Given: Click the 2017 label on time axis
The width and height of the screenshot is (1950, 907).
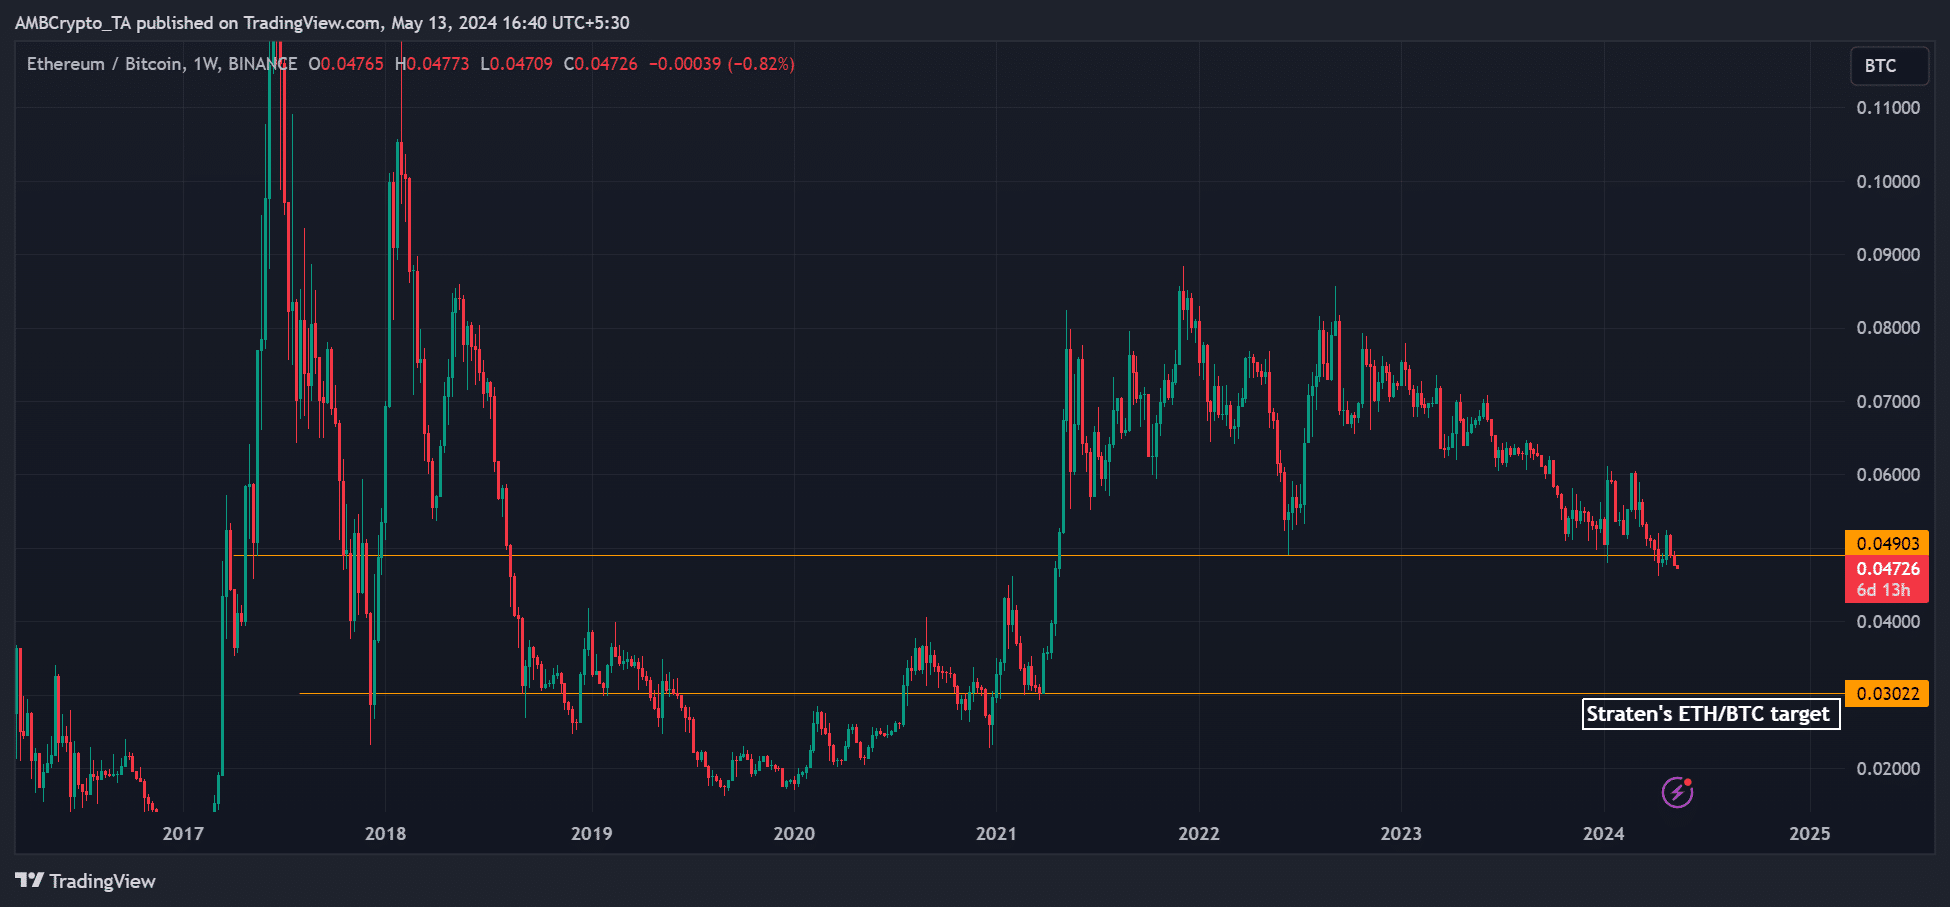Looking at the screenshot, I should point(183,834).
